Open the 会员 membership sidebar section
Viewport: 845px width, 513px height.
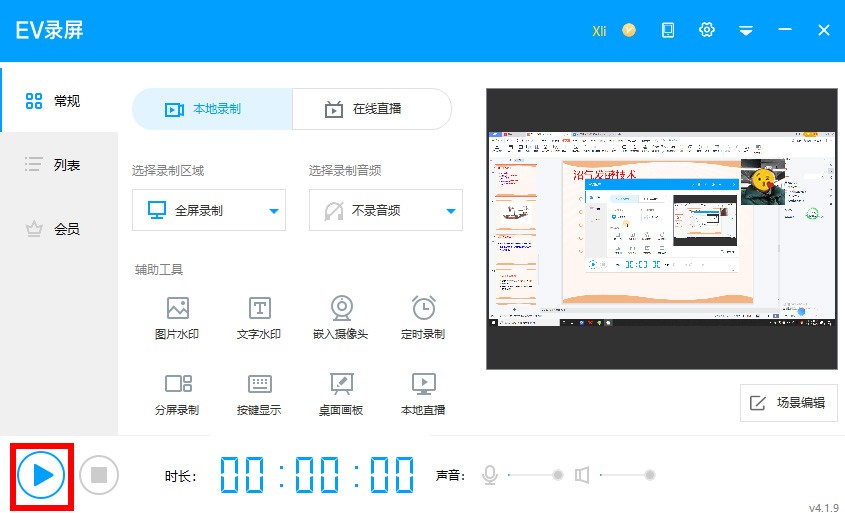pos(59,228)
